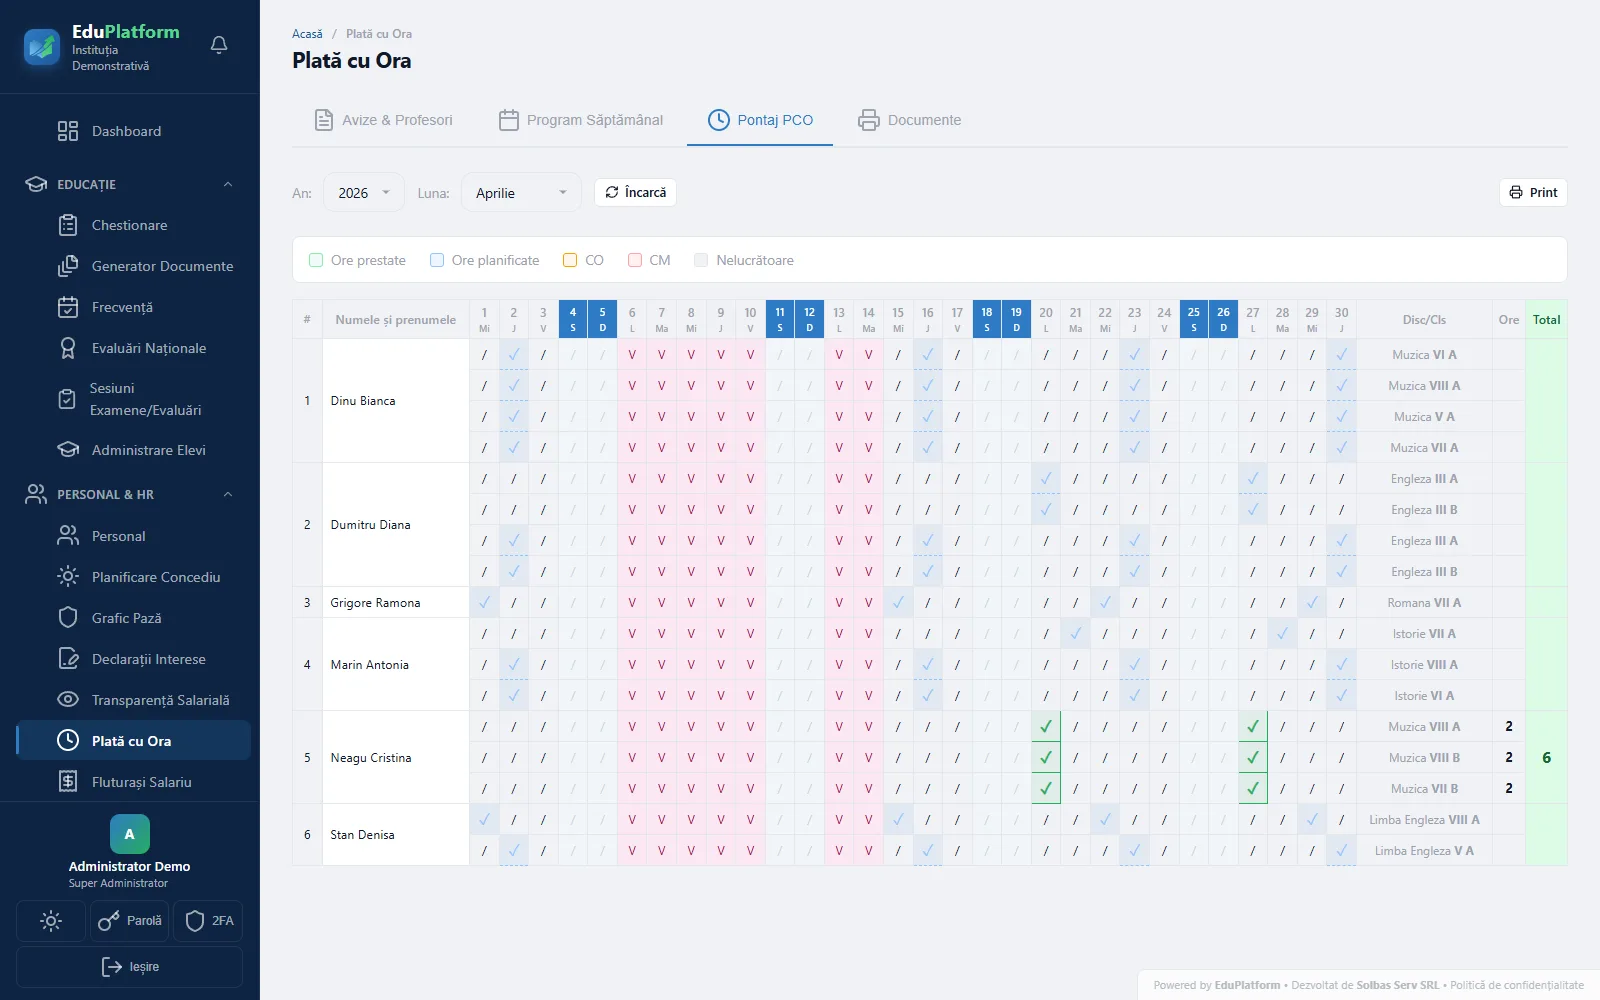1600x1000 pixels.
Task: Collapse the PERSONAL & HR section
Action: (130, 494)
